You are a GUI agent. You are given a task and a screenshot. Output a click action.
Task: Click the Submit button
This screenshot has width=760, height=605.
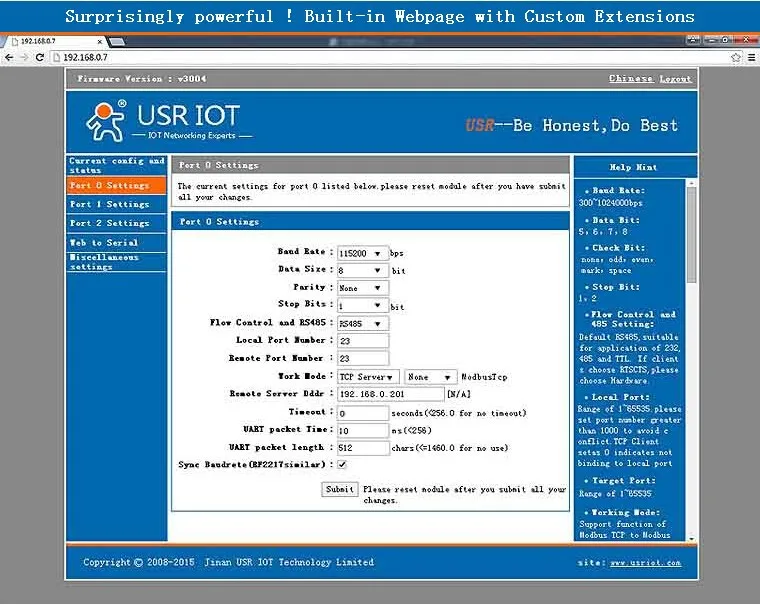pyautogui.click(x=340, y=489)
